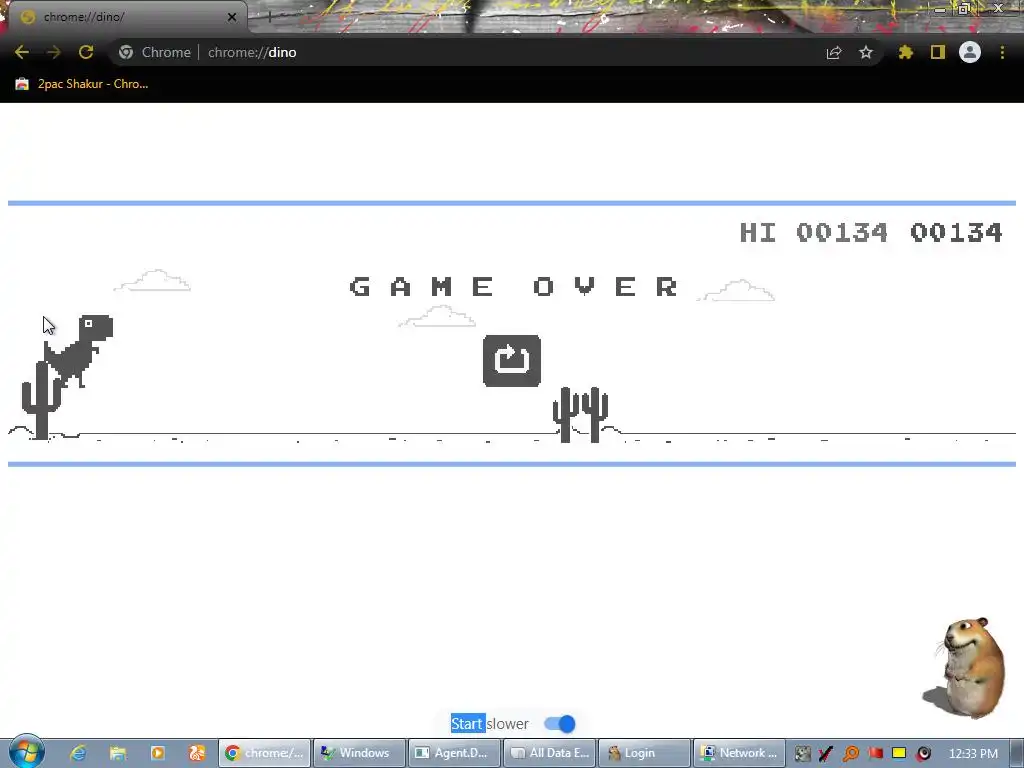Open the Chrome profile avatar
The height and width of the screenshot is (768, 1024).
pos(970,52)
